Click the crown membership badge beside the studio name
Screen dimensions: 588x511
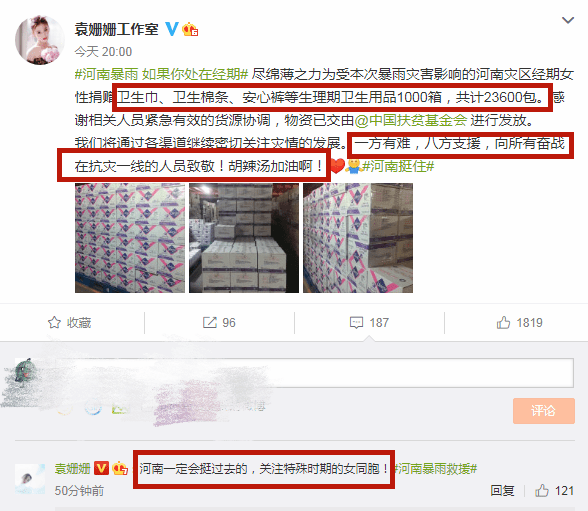[190, 29]
